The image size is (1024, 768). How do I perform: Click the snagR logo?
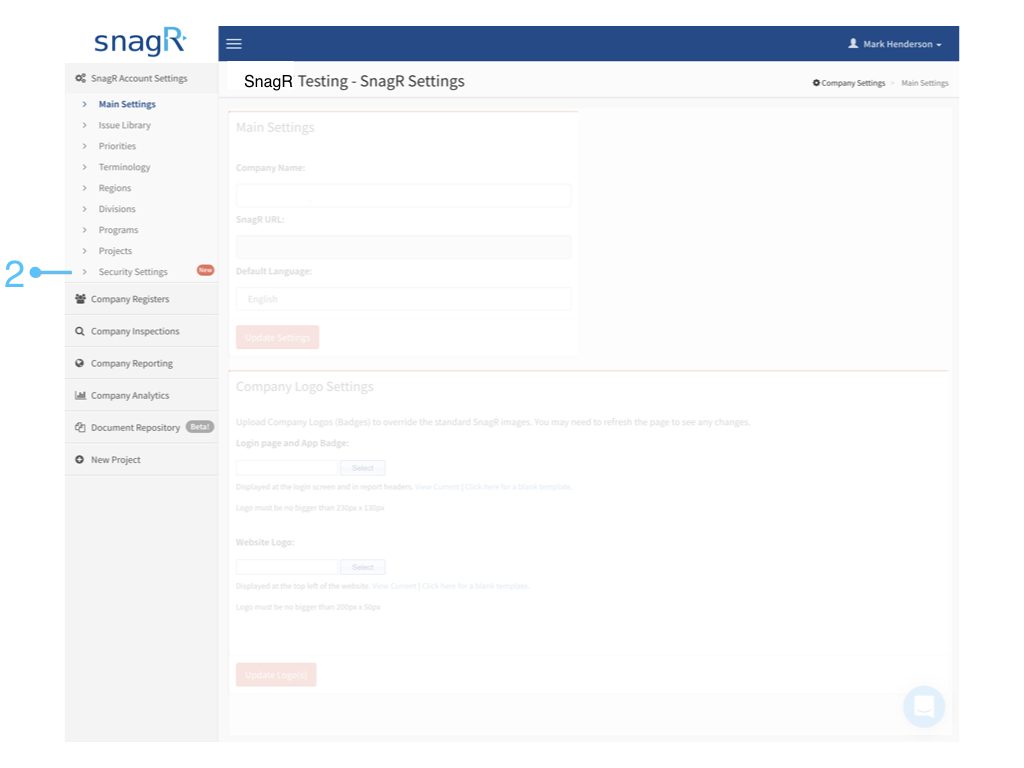(140, 41)
